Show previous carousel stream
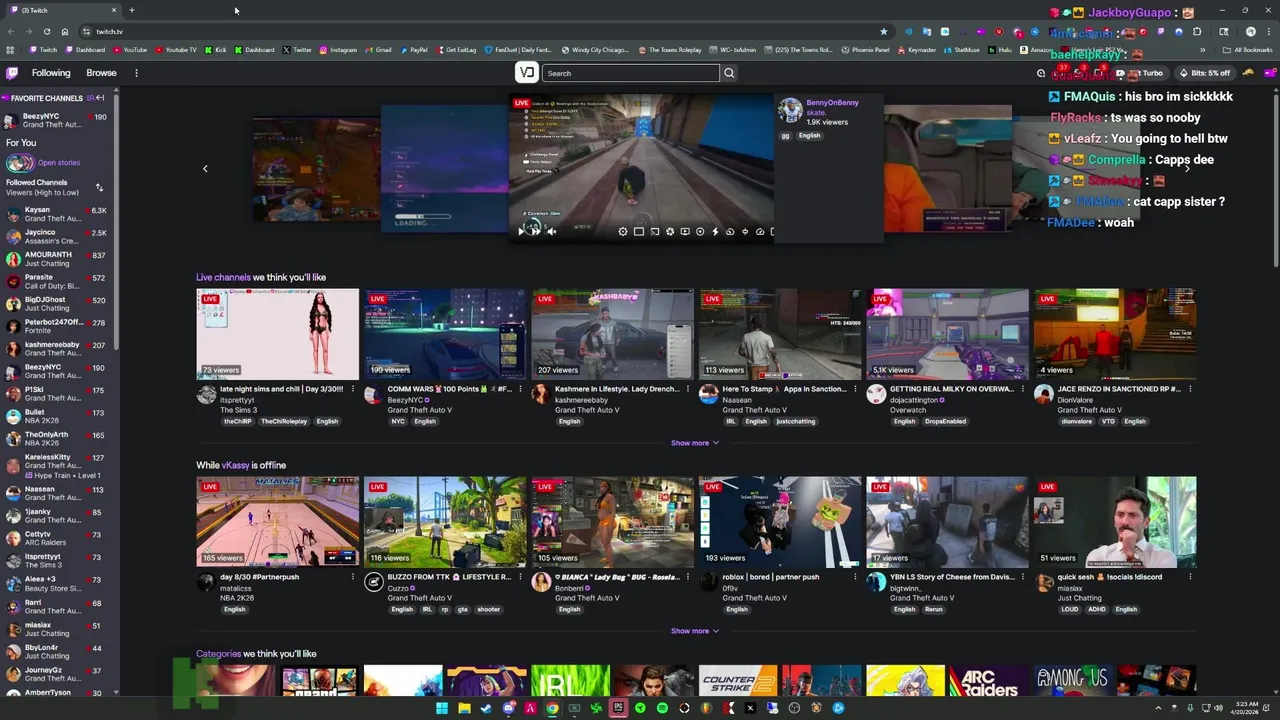Image resolution: width=1280 pixels, height=720 pixels. pos(205,168)
